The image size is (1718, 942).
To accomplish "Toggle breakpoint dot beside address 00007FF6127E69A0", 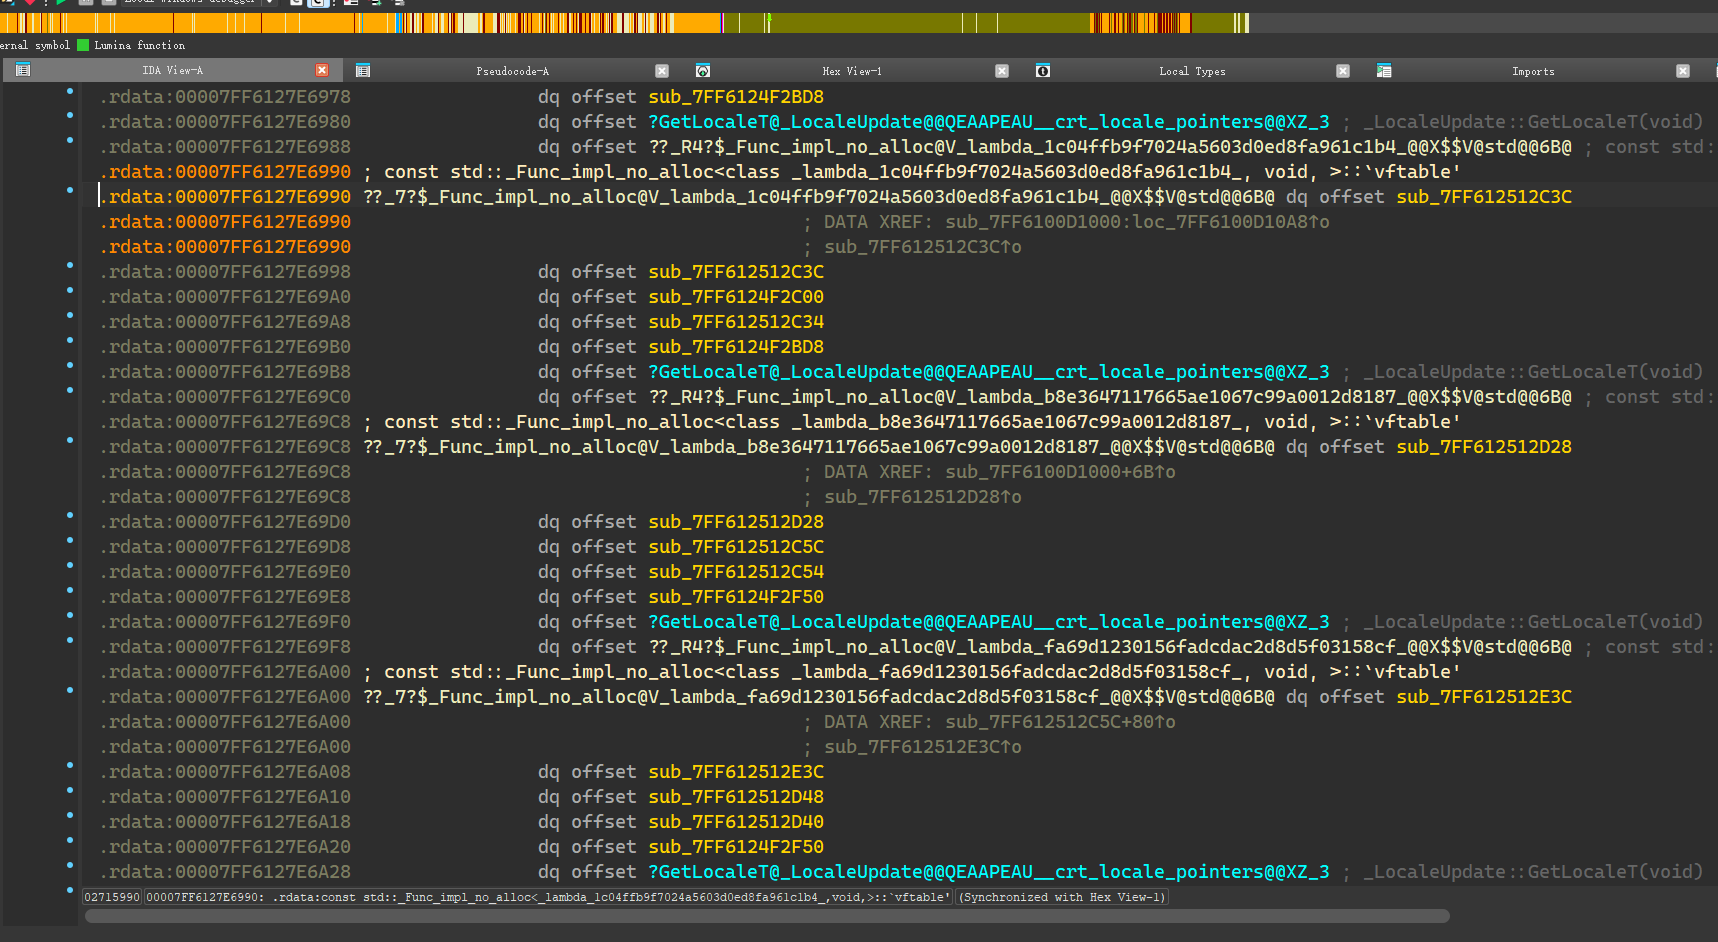I will click(70, 290).
